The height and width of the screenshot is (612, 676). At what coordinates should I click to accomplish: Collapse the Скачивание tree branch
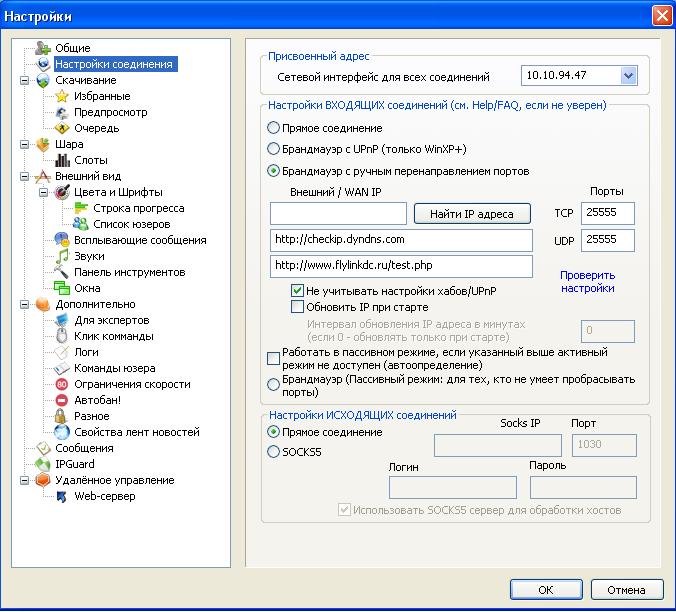(x=25, y=80)
